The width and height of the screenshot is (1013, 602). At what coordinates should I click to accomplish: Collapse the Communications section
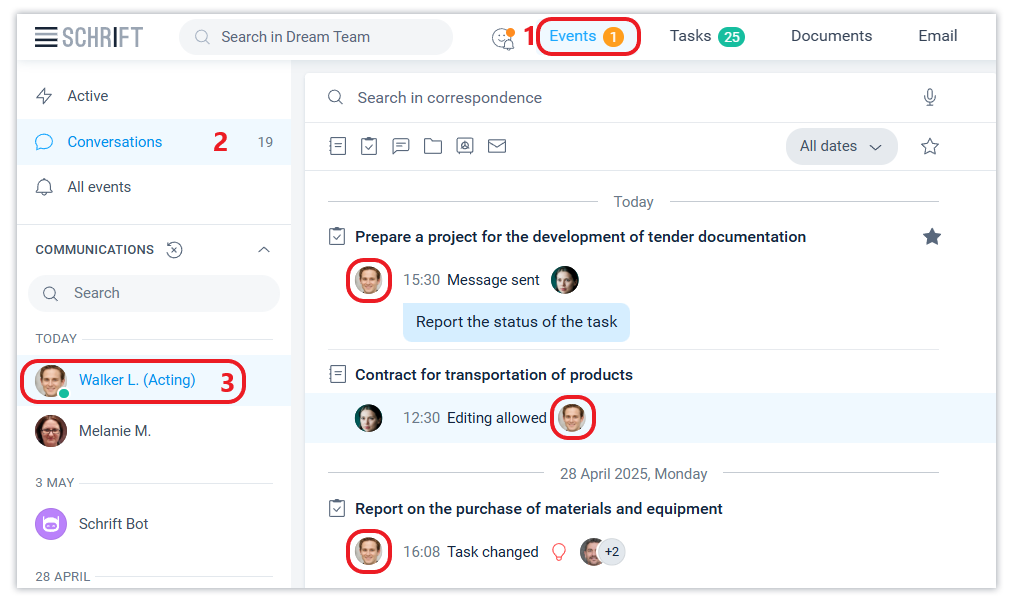[x=264, y=250]
